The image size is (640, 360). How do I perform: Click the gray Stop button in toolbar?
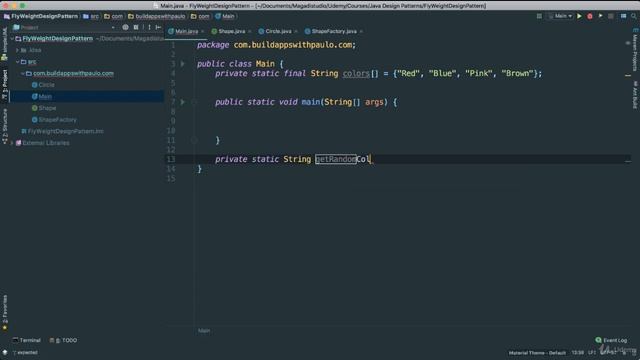[611, 16]
